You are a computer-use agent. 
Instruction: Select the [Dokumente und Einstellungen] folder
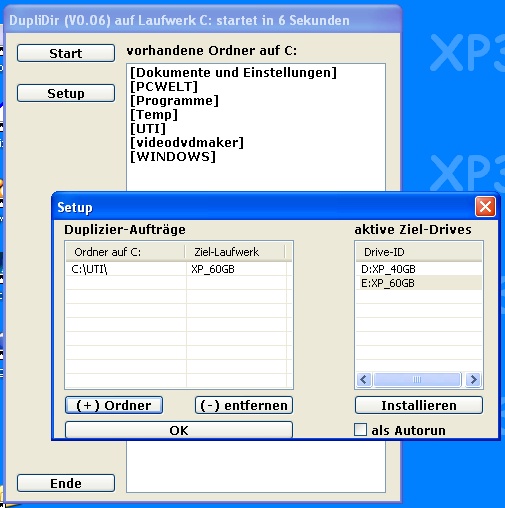233,72
